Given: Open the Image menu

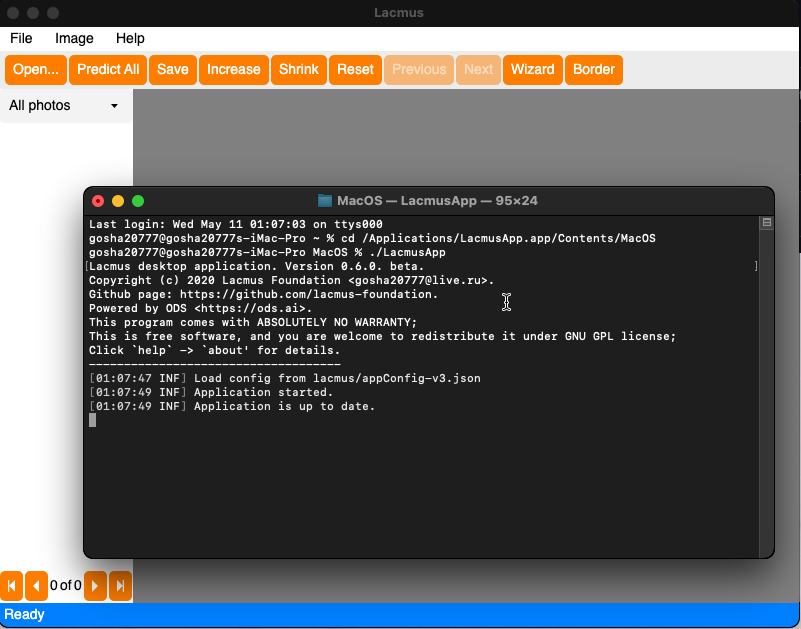Looking at the screenshot, I should 74,38.
